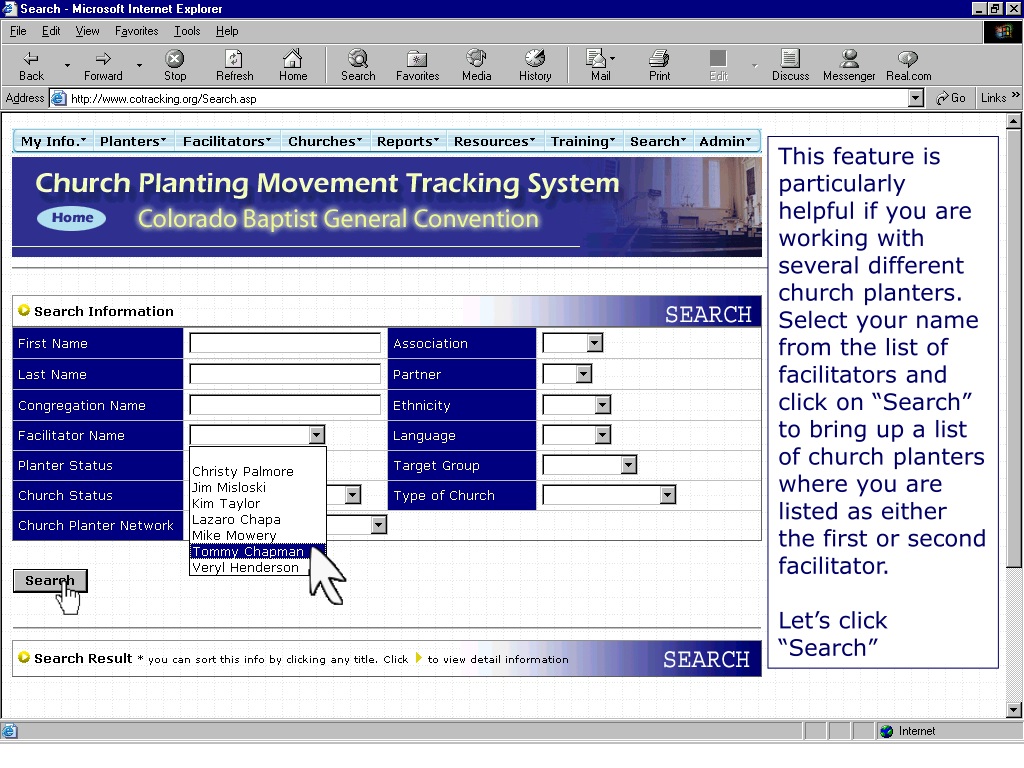Click the Internet zone status icon
The width and height of the screenshot is (1024, 768).
click(886, 731)
